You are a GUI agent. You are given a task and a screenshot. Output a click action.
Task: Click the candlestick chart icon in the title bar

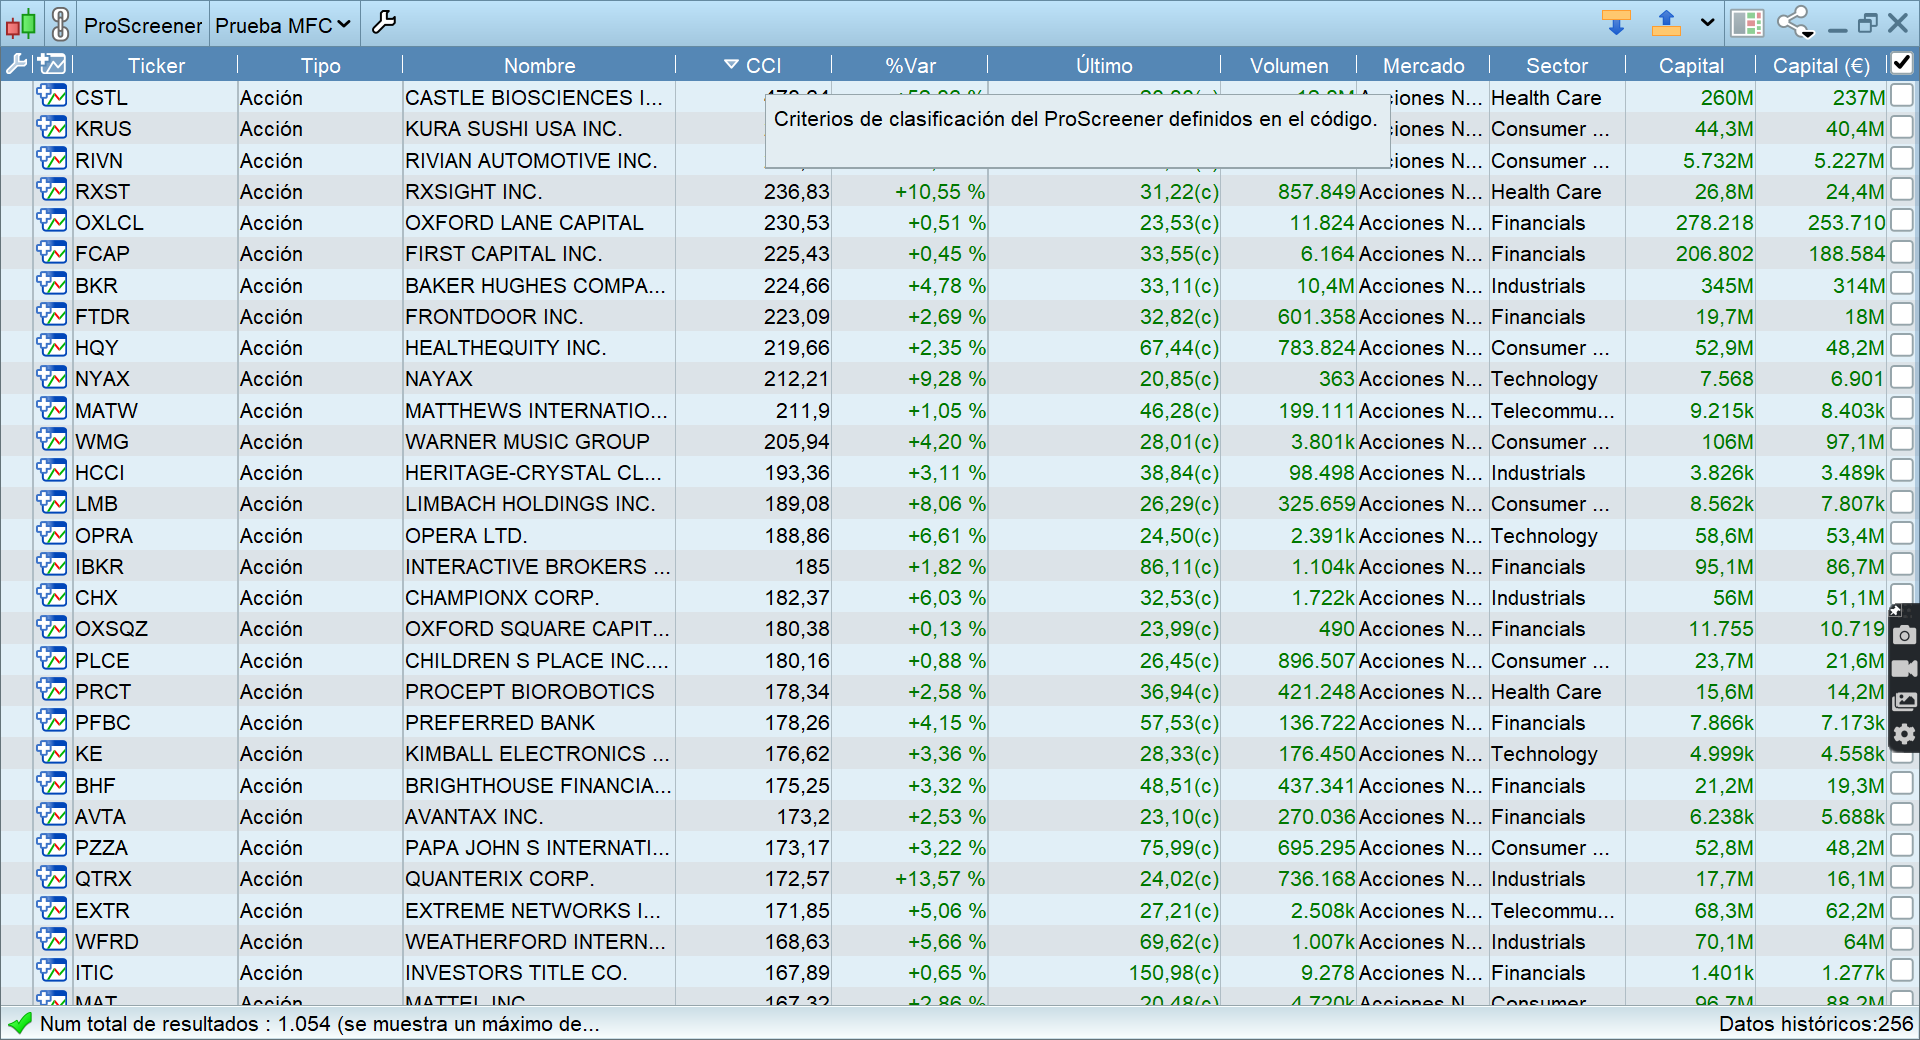tap(21, 24)
